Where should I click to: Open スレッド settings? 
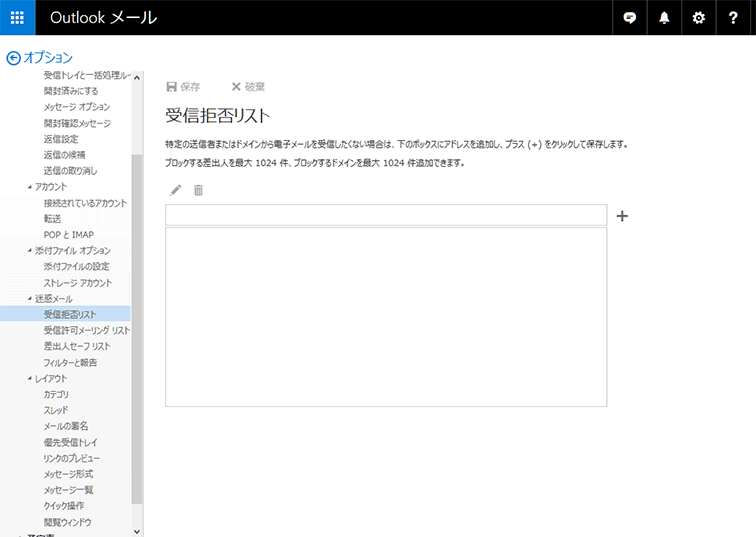pos(56,410)
